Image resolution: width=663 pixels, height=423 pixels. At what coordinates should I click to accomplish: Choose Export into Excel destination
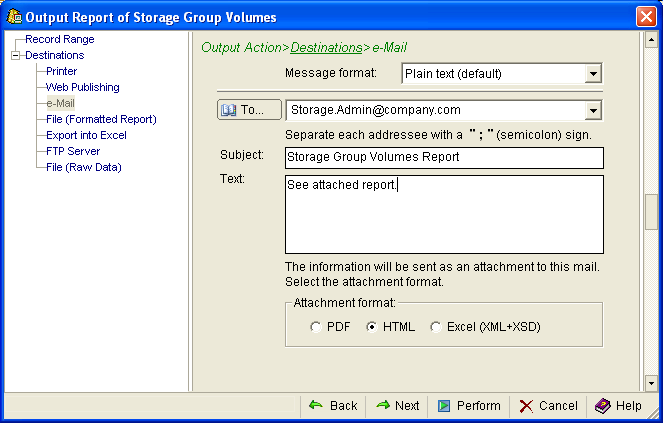coord(86,135)
